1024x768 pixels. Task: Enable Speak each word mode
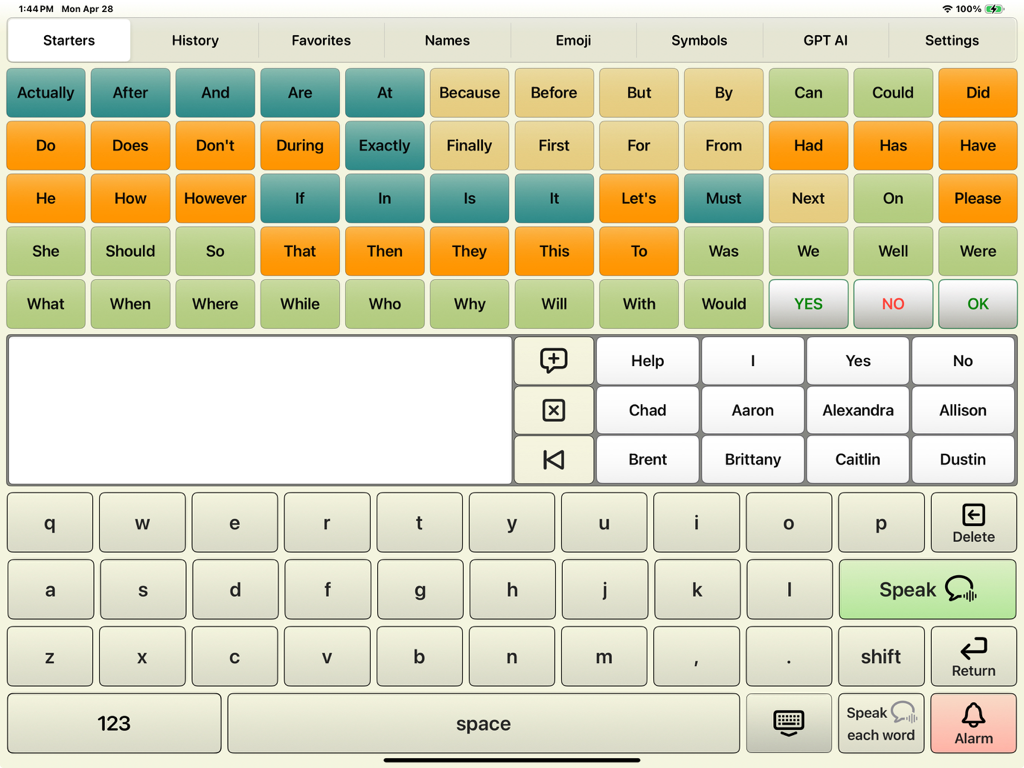(880, 723)
